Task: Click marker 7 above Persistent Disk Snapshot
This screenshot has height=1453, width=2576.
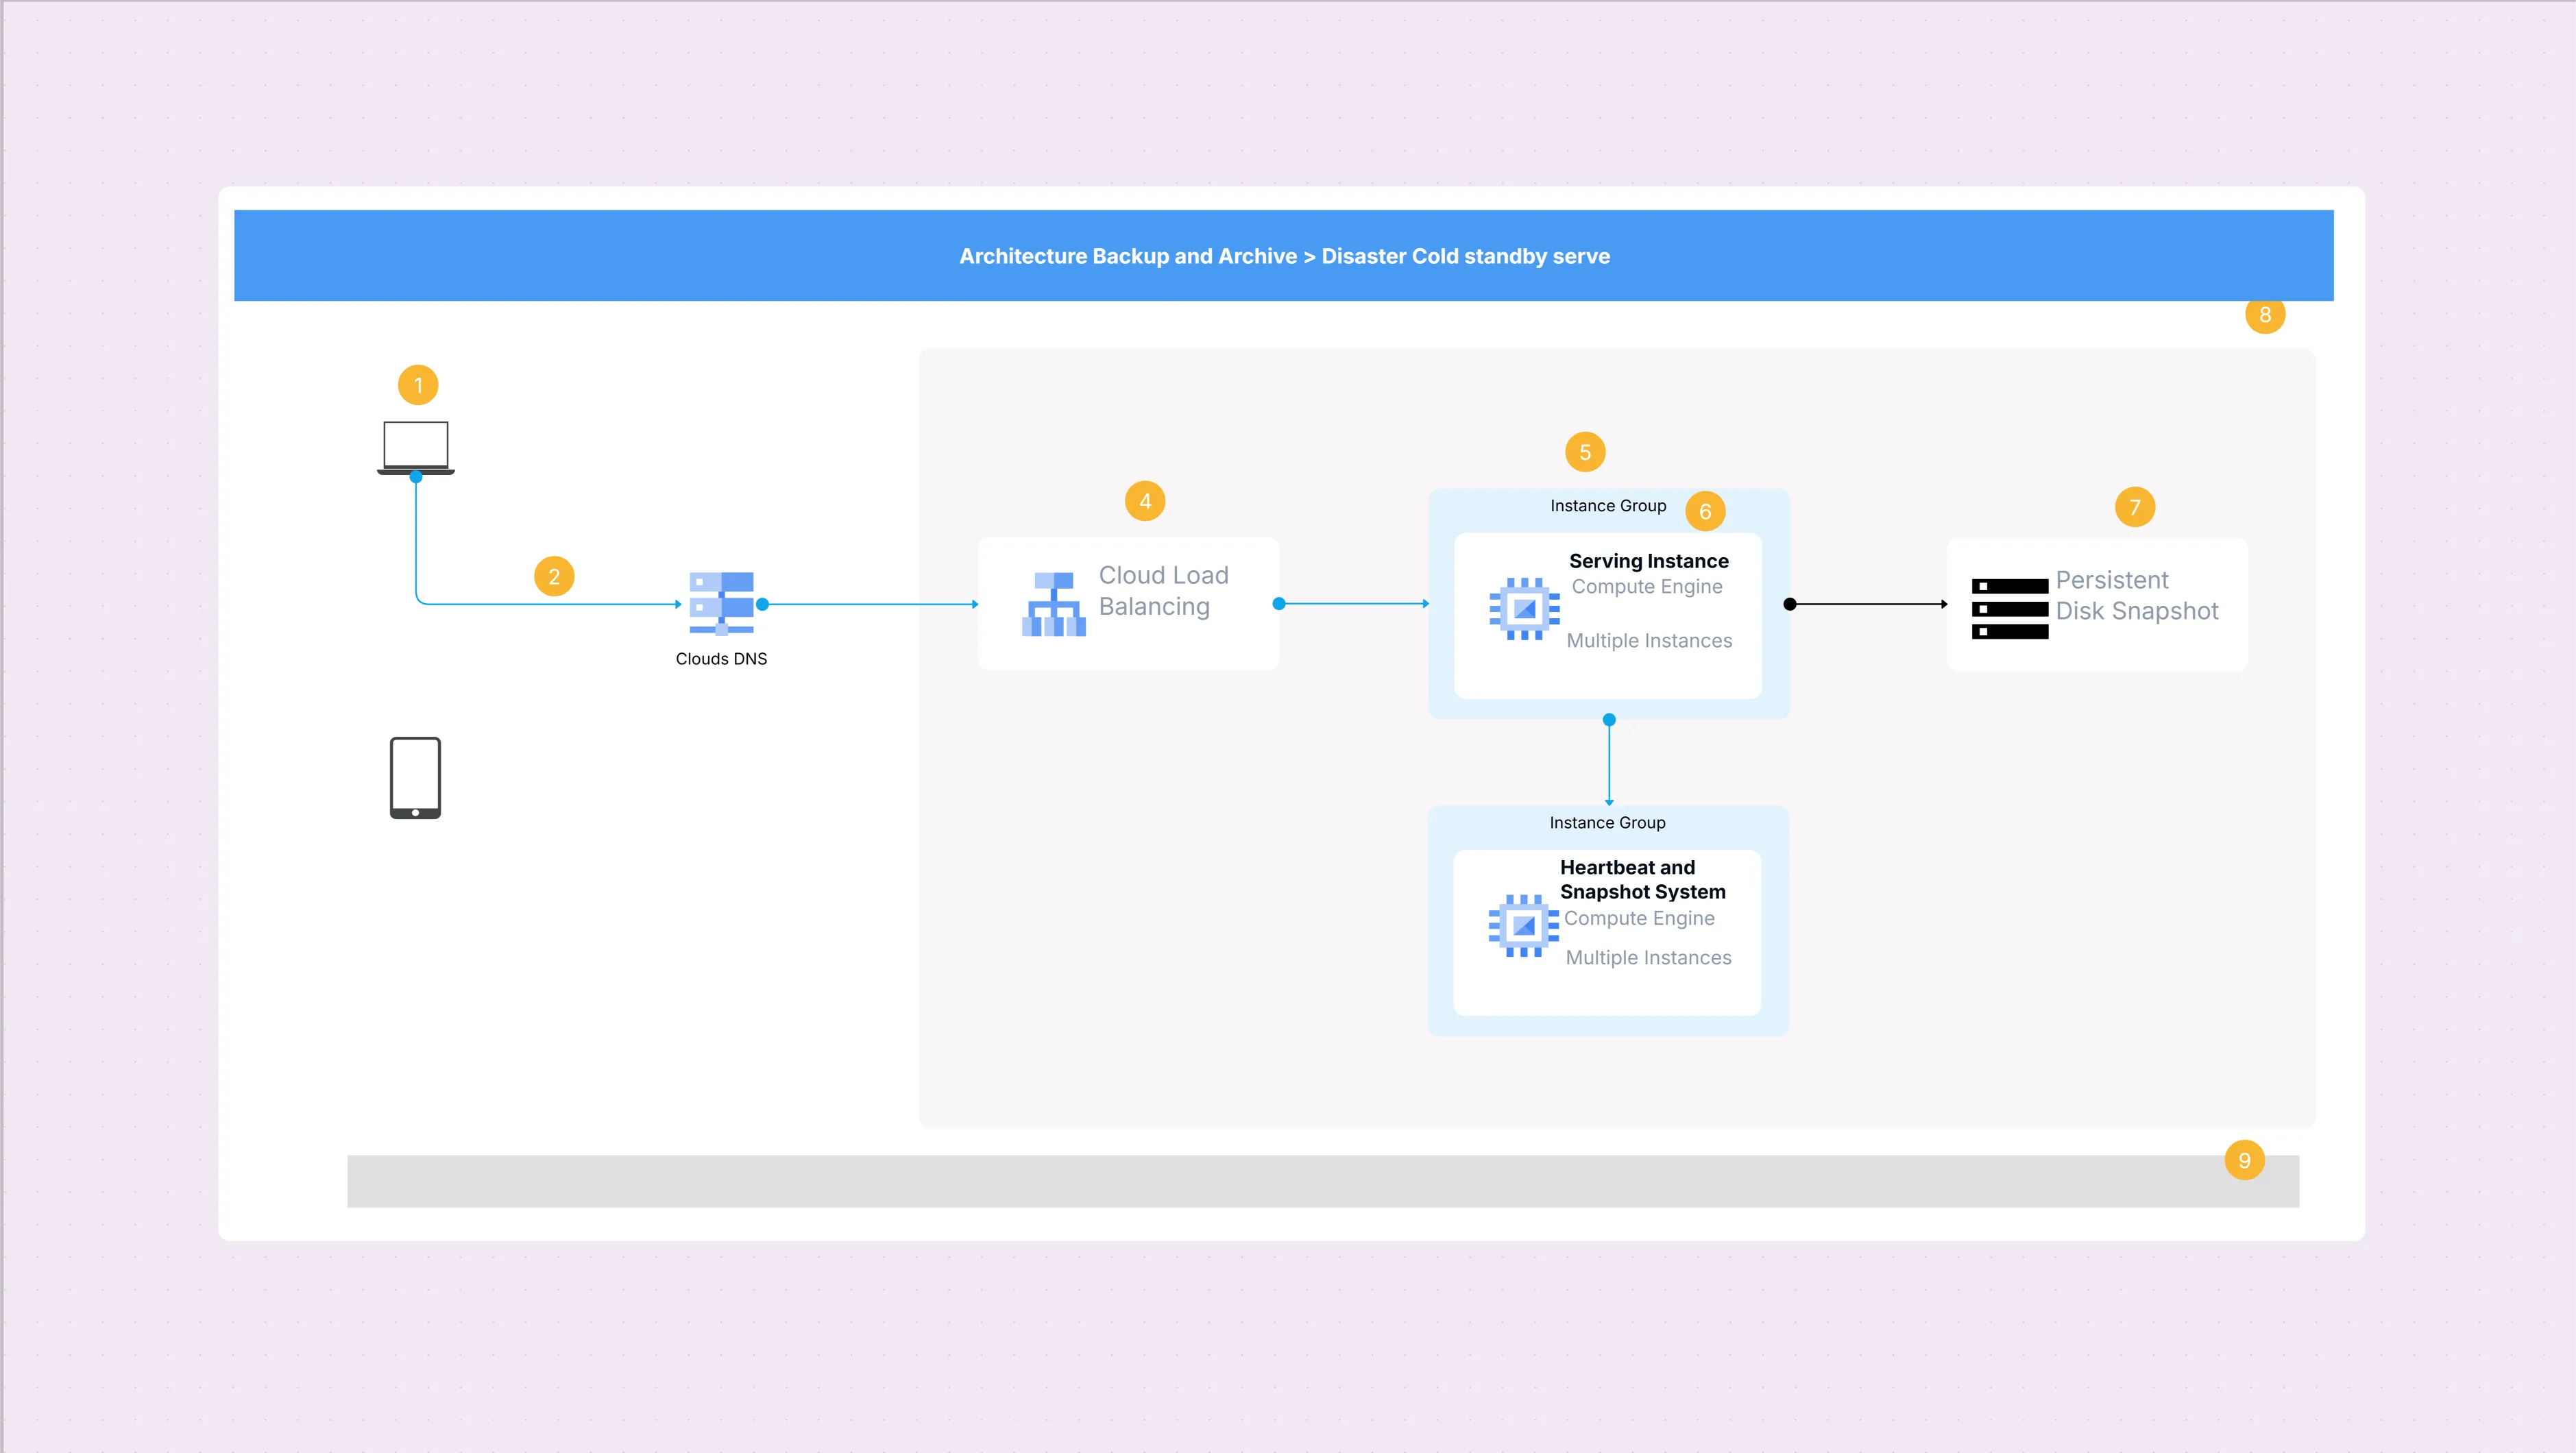Action: click(x=2135, y=507)
